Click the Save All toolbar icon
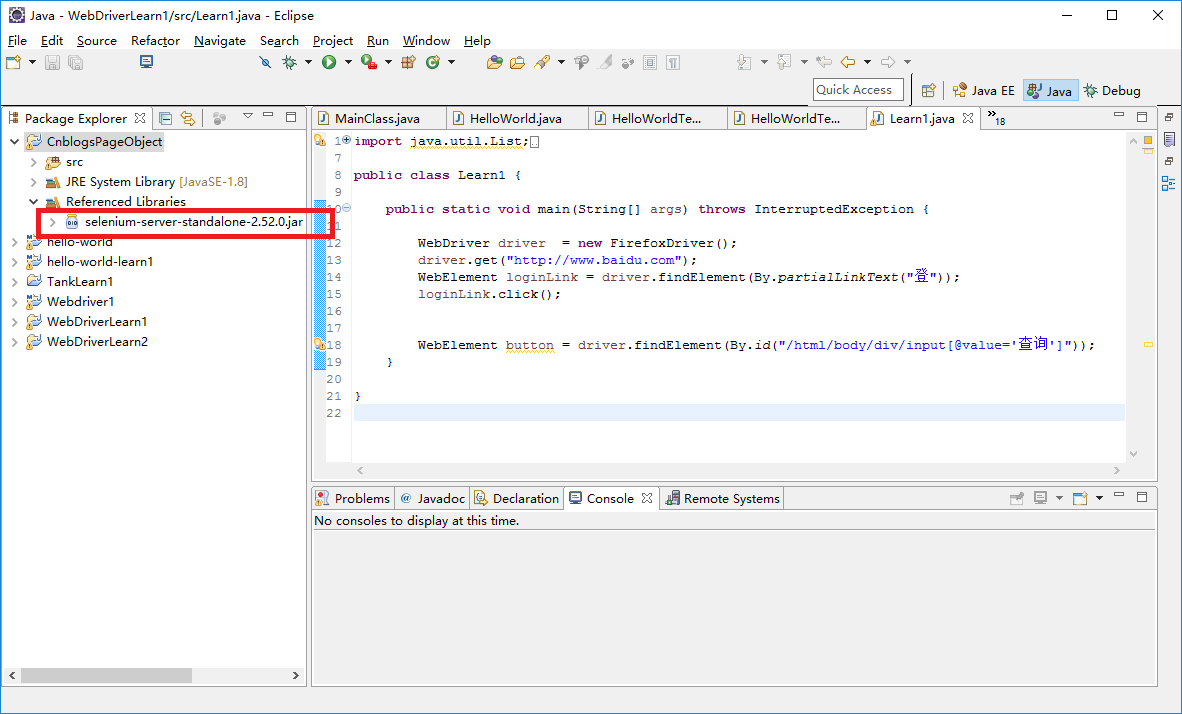Image resolution: width=1182 pixels, height=714 pixels. (75, 63)
